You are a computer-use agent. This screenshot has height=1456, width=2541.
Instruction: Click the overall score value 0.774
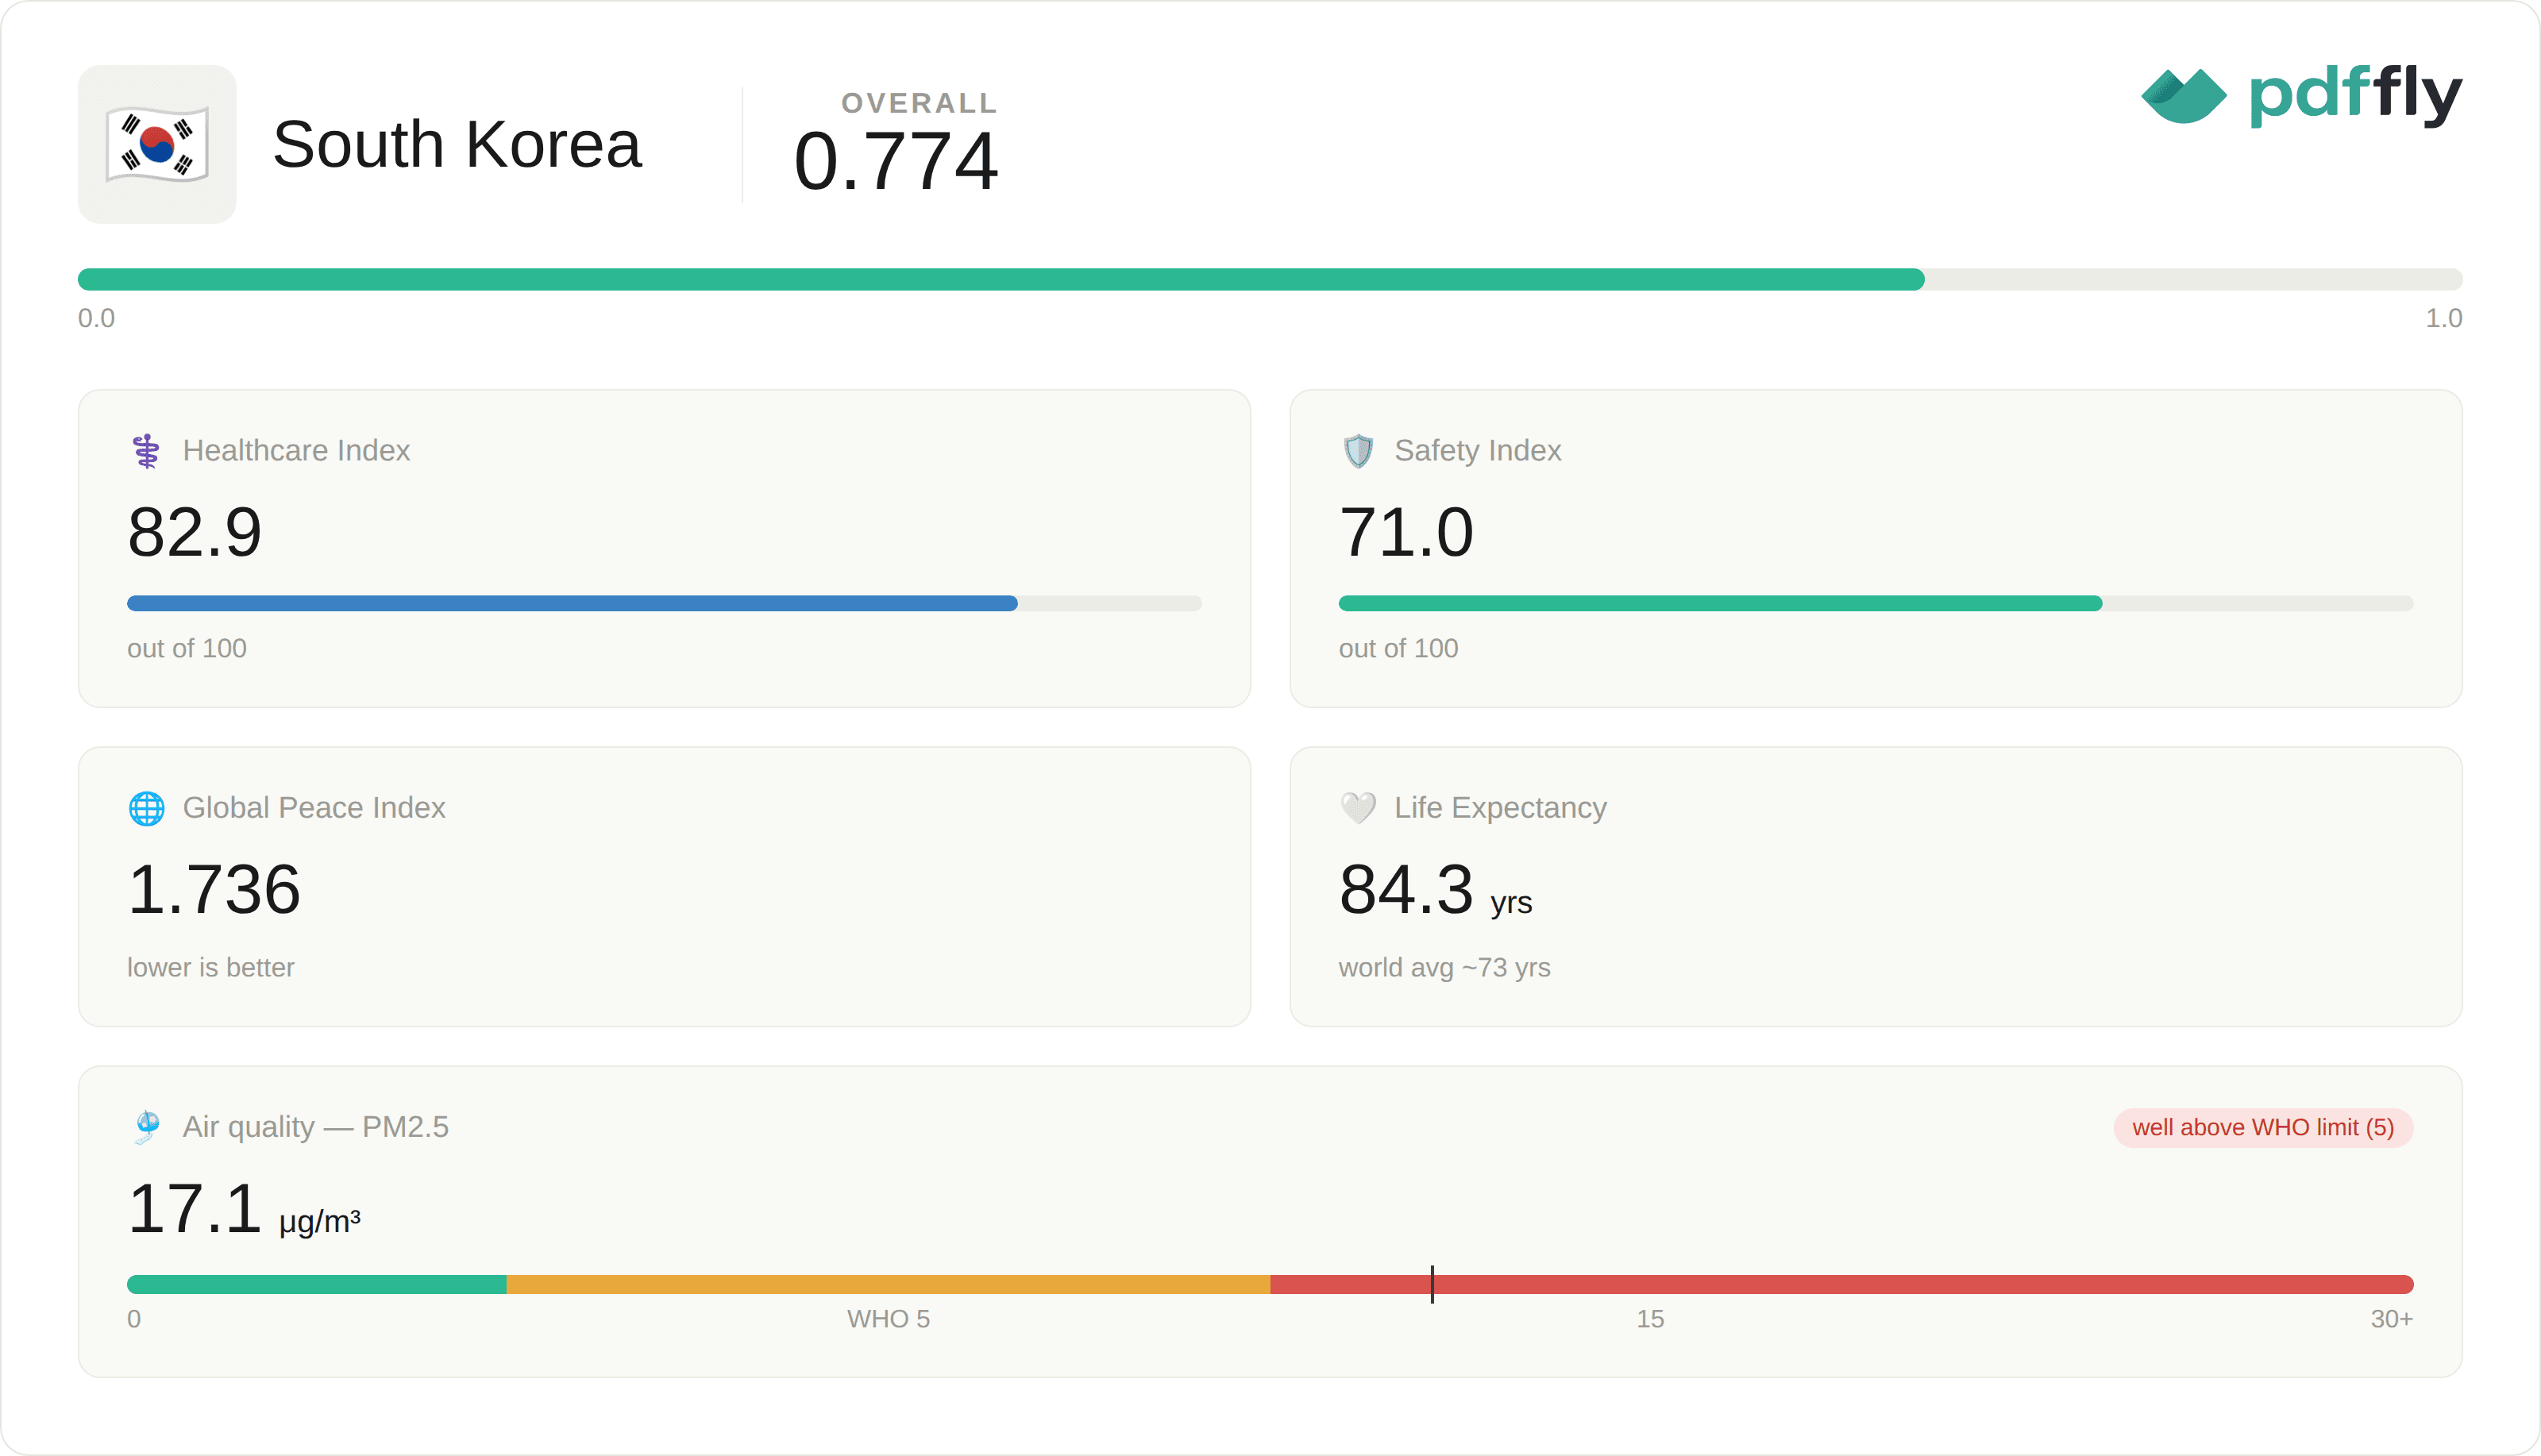[896, 161]
